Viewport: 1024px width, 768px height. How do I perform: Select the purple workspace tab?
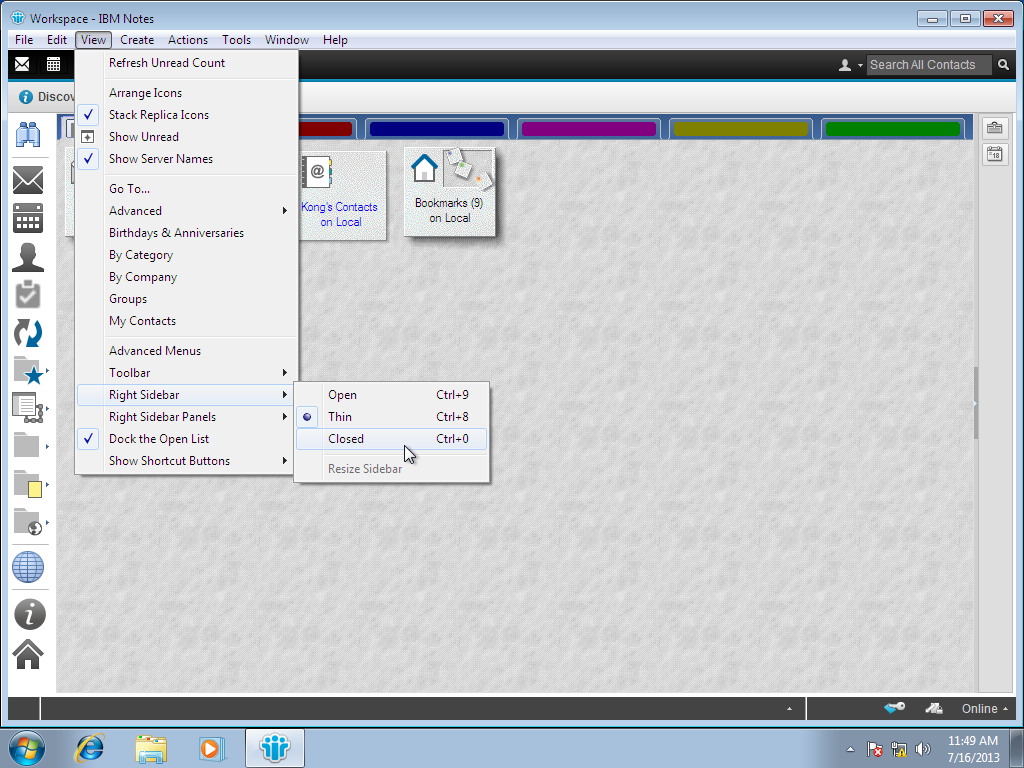pyautogui.click(x=588, y=129)
